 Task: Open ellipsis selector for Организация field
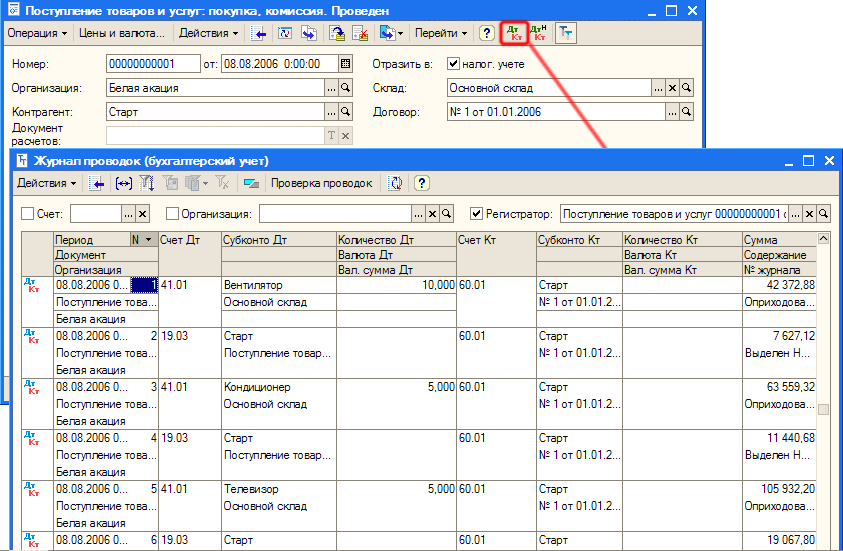click(x=331, y=88)
